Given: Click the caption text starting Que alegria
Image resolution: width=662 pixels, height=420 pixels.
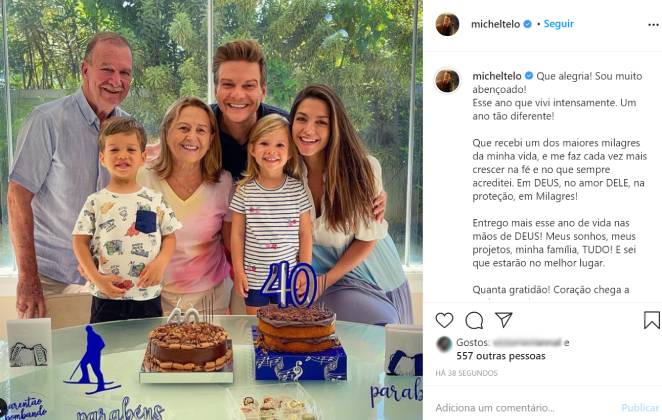Looking at the screenshot, I should point(559,183).
